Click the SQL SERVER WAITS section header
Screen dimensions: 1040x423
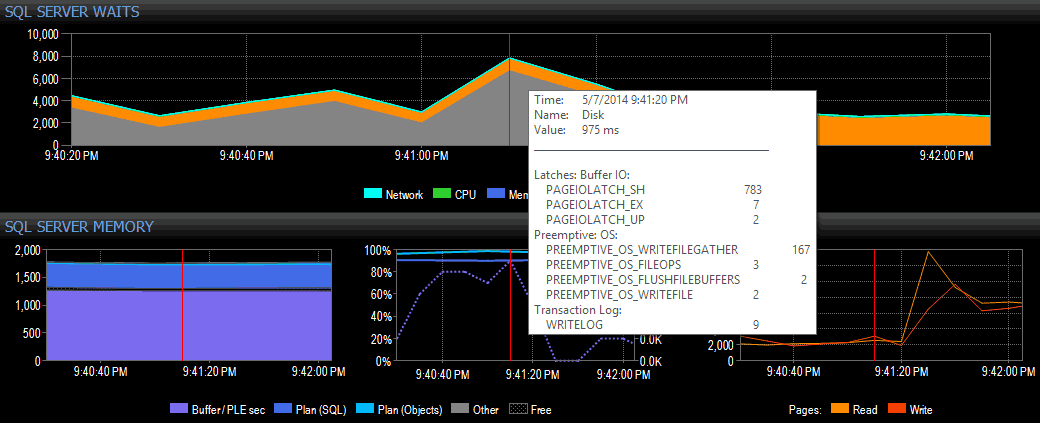click(x=72, y=12)
